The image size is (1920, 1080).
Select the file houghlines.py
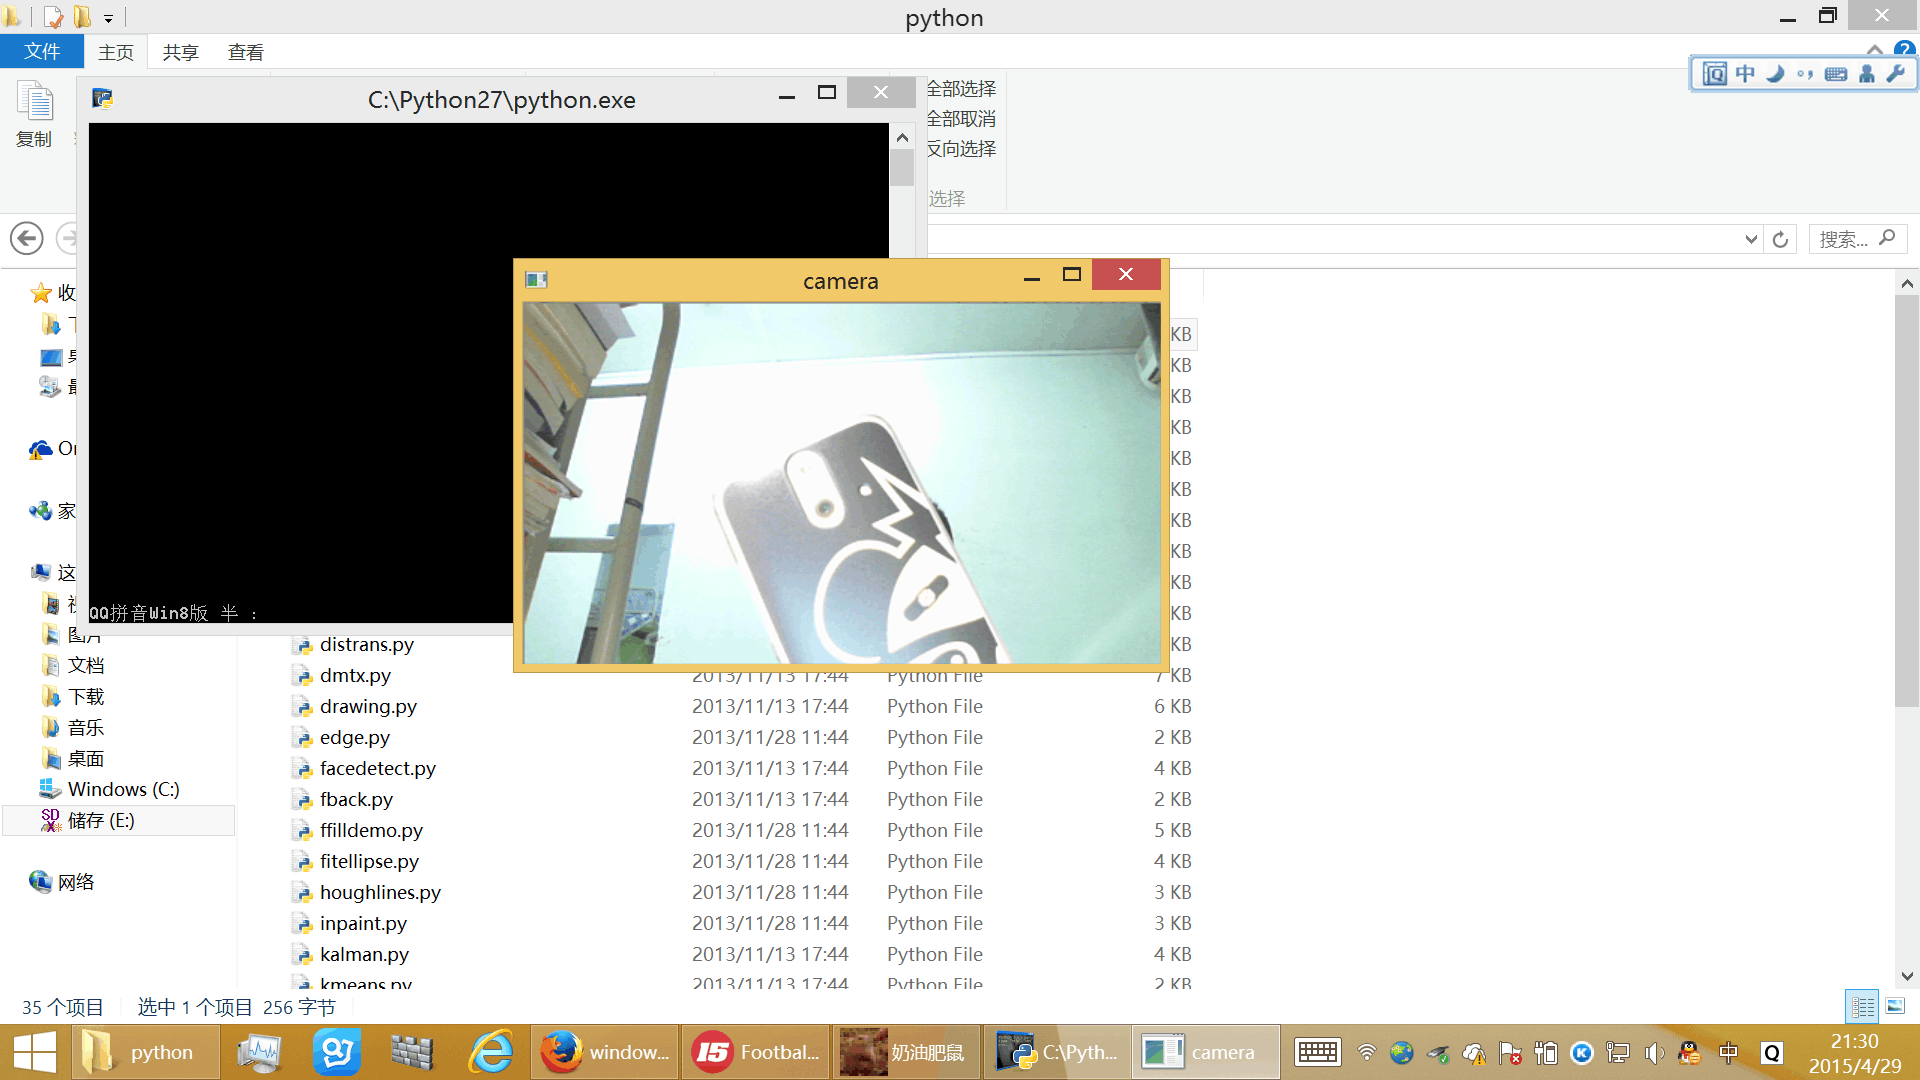pyautogui.click(x=380, y=893)
